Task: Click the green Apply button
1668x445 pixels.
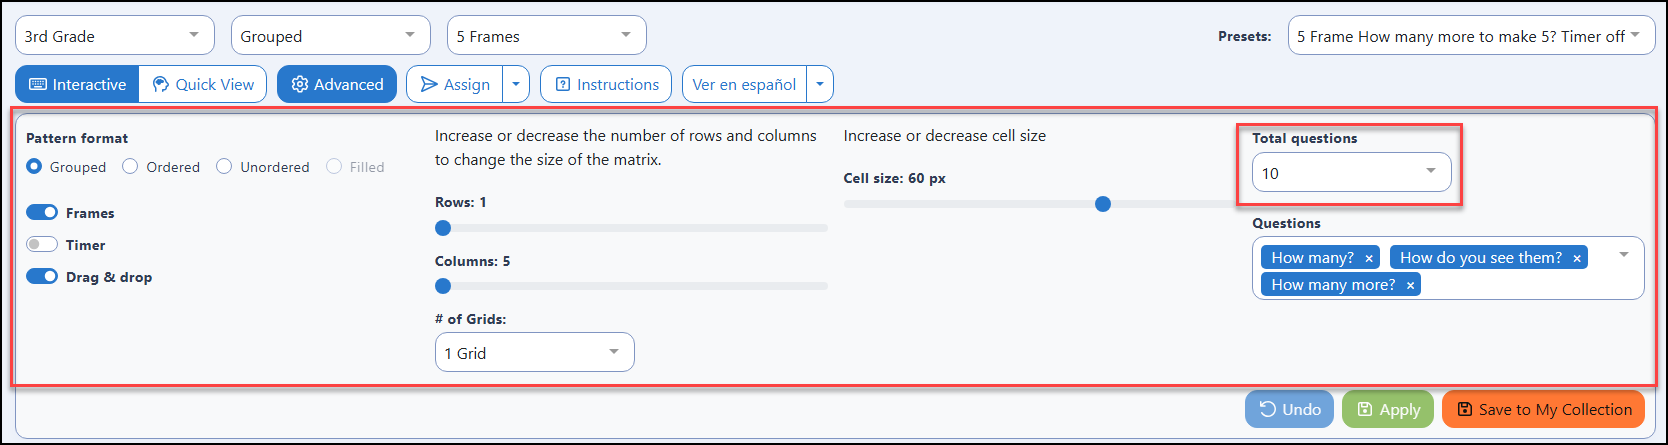Action: coord(1388,409)
